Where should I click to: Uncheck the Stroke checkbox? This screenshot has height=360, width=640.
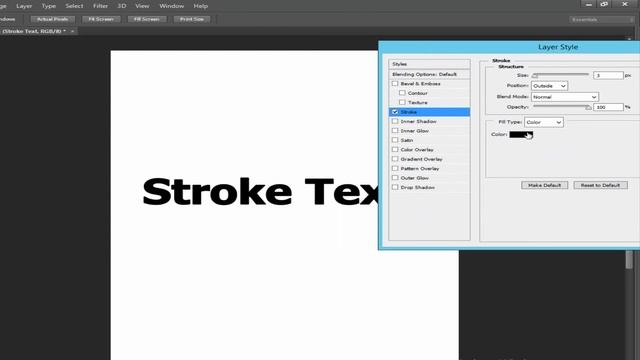(x=395, y=112)
